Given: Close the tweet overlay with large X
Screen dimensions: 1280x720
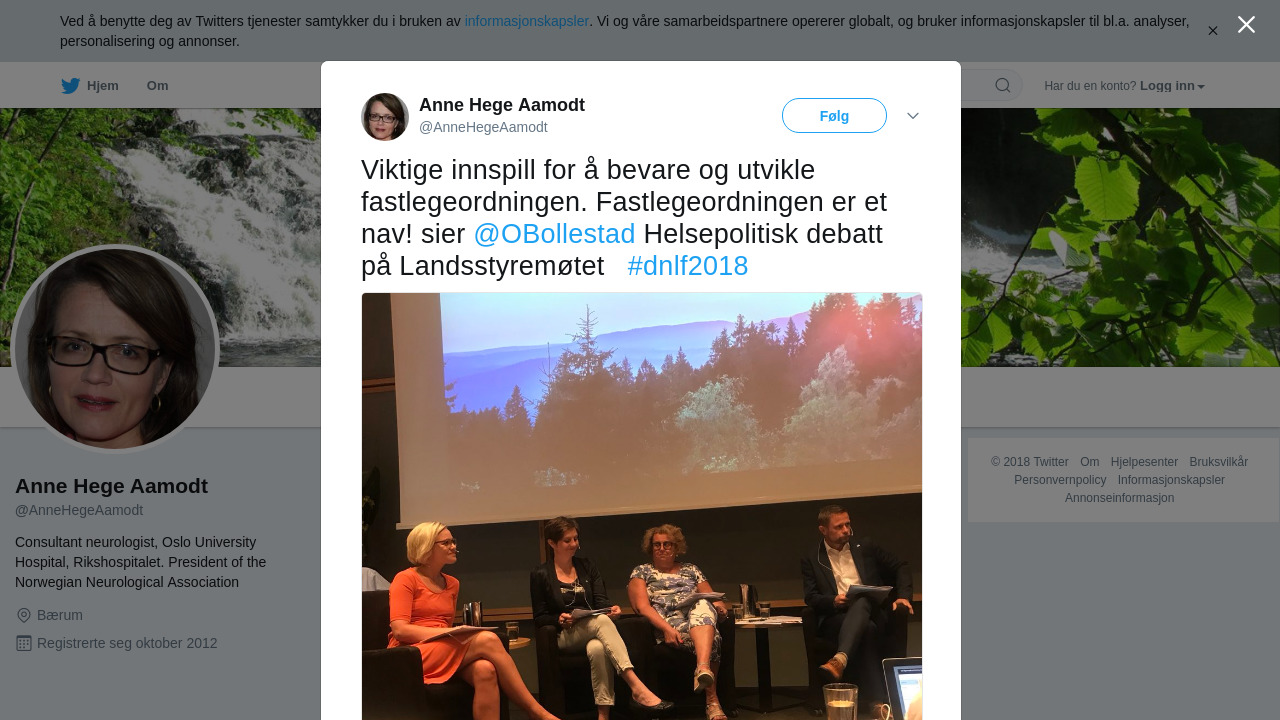Looking at the screenshot, I should tap(1246, 24).
